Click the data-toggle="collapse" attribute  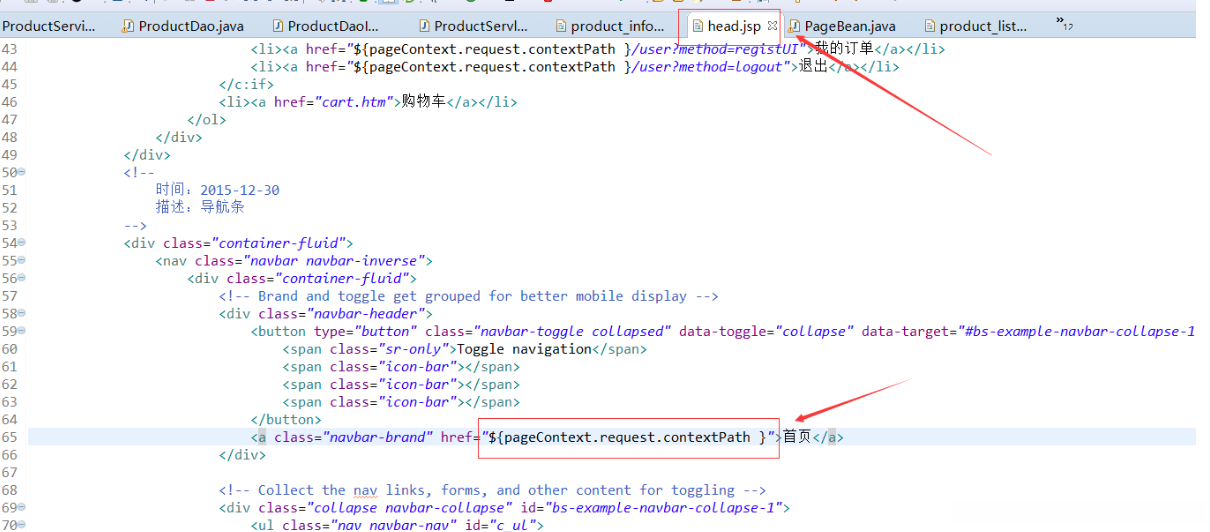pos(766,332)
